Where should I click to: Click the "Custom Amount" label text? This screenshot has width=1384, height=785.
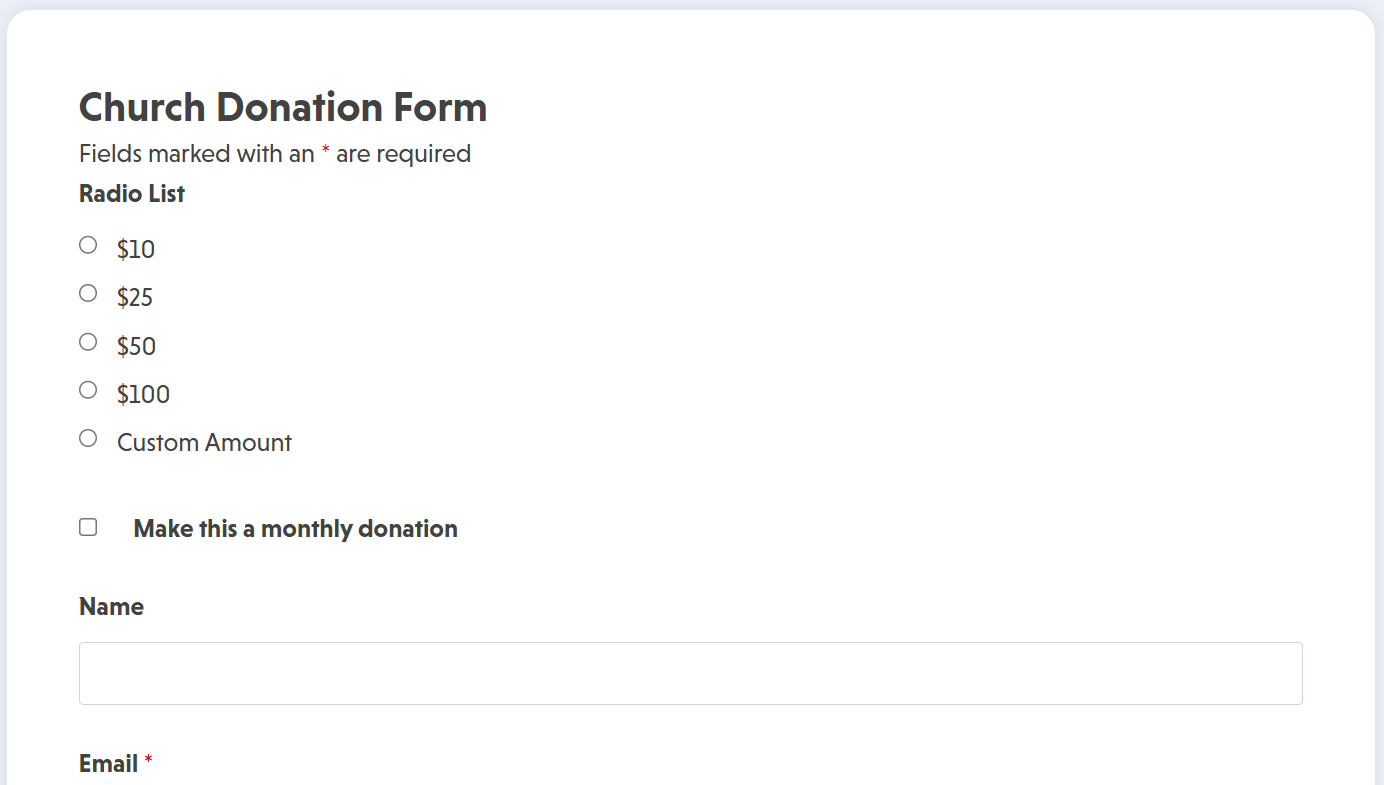click(x=204, y=442)
